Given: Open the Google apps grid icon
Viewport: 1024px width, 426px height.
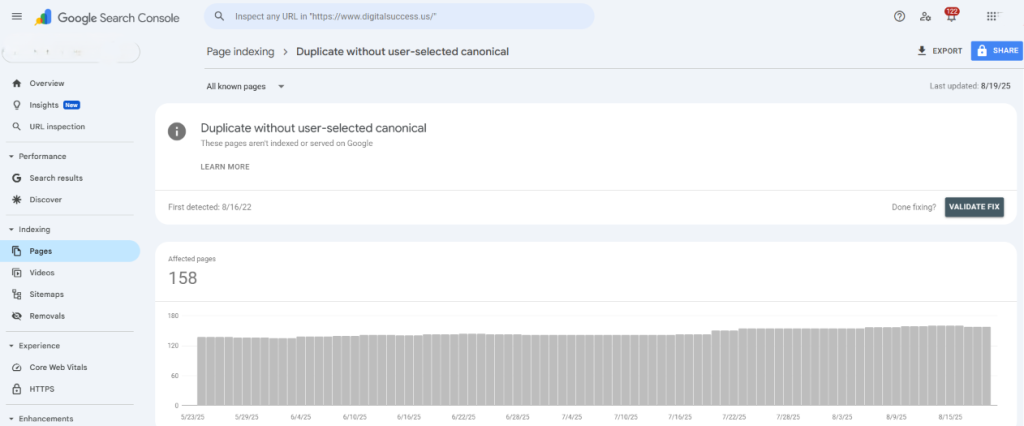Looking at the screenshot, I should click(x=992, y=17).
